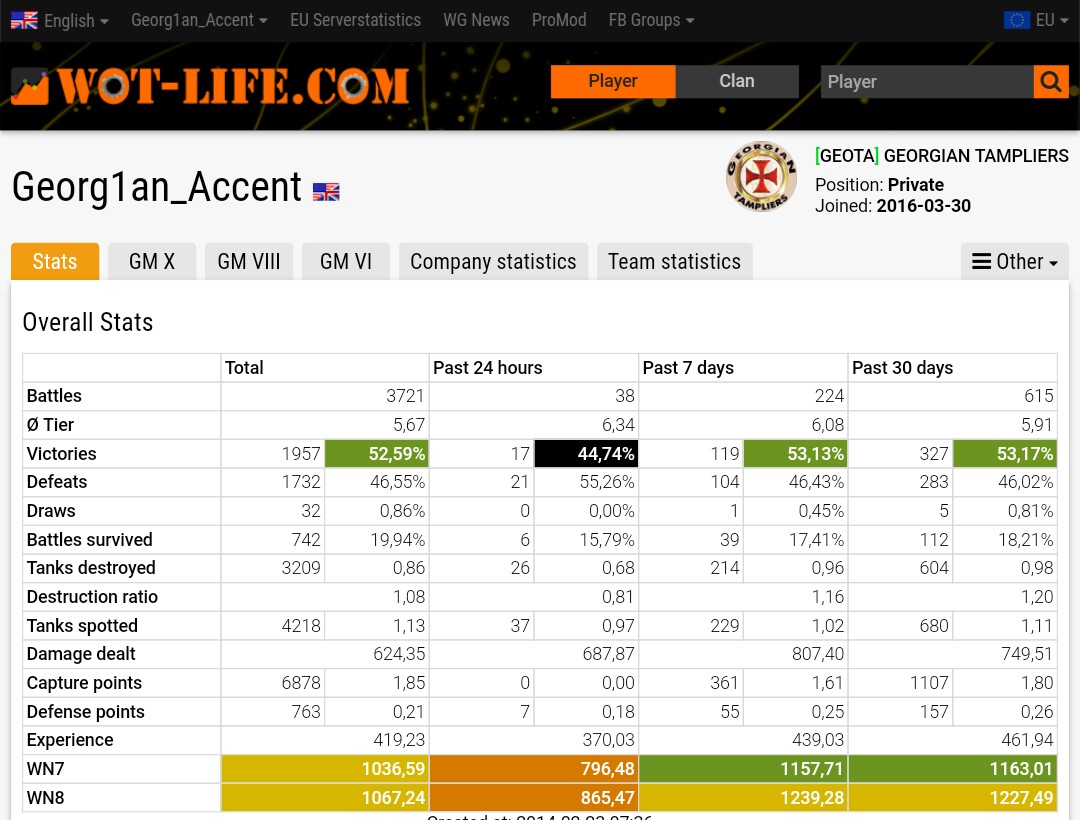Click the green 53,13% victories cell
This screenshot has width=1080, height=820.
click(796, 454)
